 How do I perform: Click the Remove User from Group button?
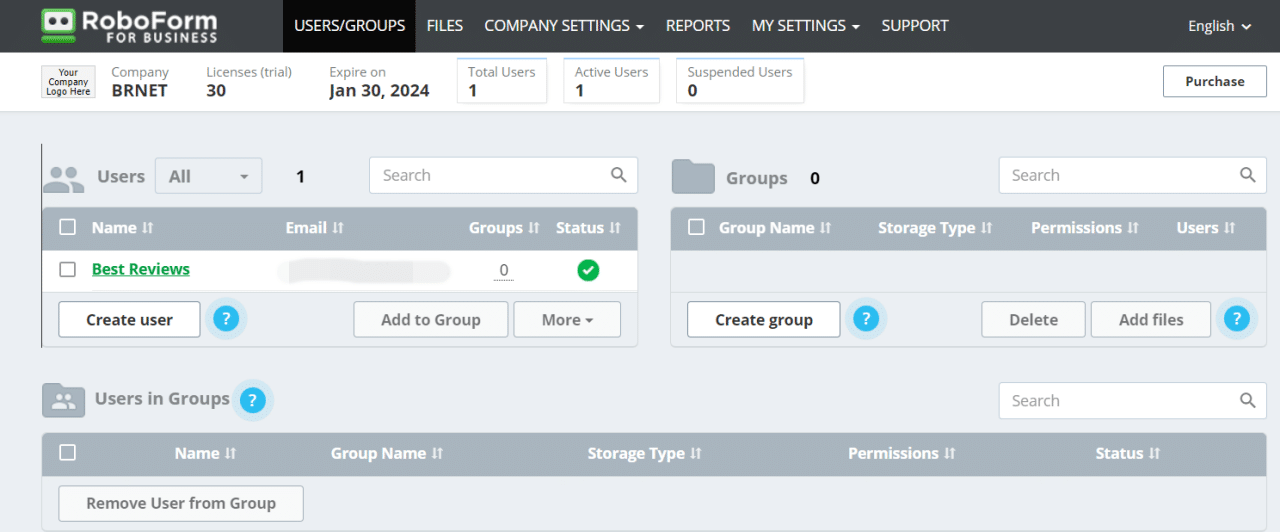(x=181, y=503)
